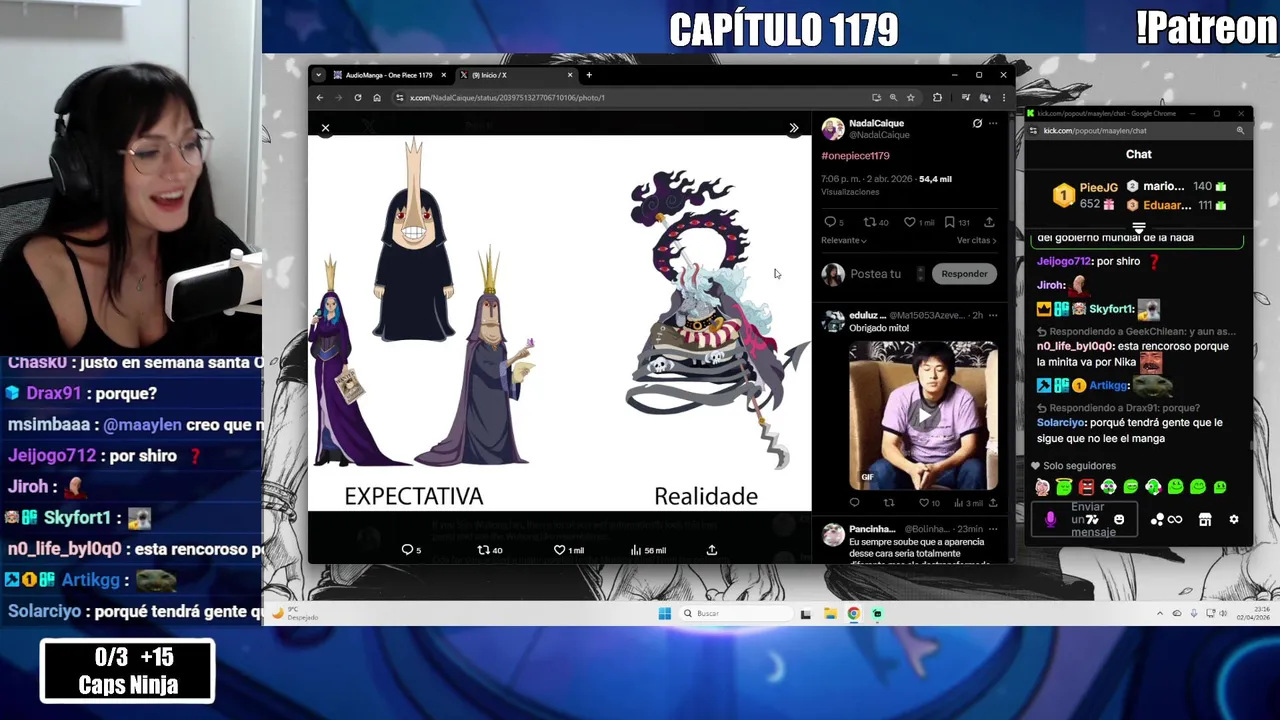Click the Buscar taskbar search box
Image resolution: width=1280 pixels, height=720 pixels.
736,614
